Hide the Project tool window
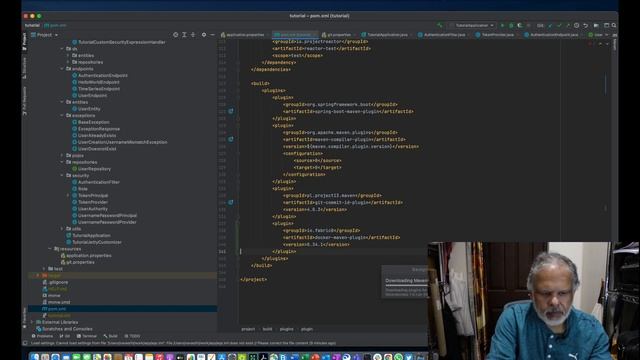Viewport: 640px width, 360px height. (x=212, y=35)
